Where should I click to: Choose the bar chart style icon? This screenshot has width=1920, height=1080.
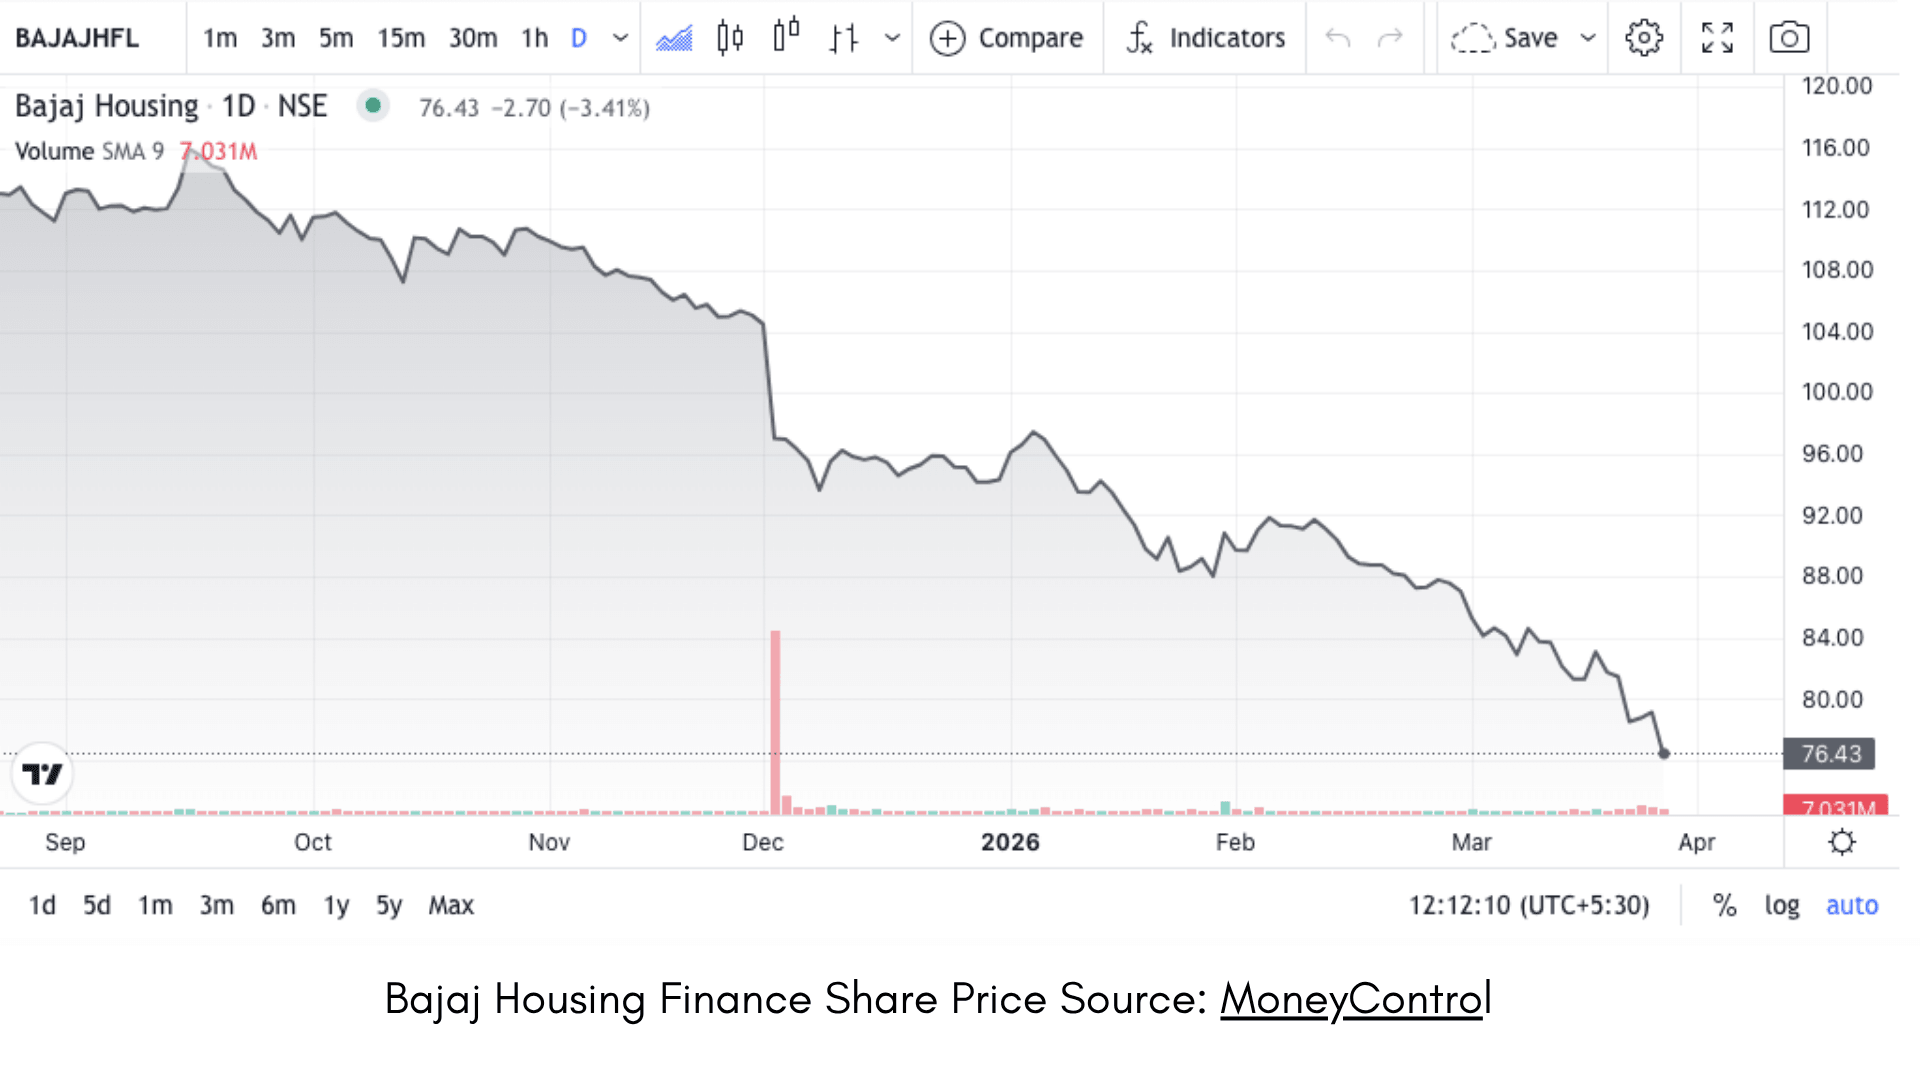coord(843,38)
